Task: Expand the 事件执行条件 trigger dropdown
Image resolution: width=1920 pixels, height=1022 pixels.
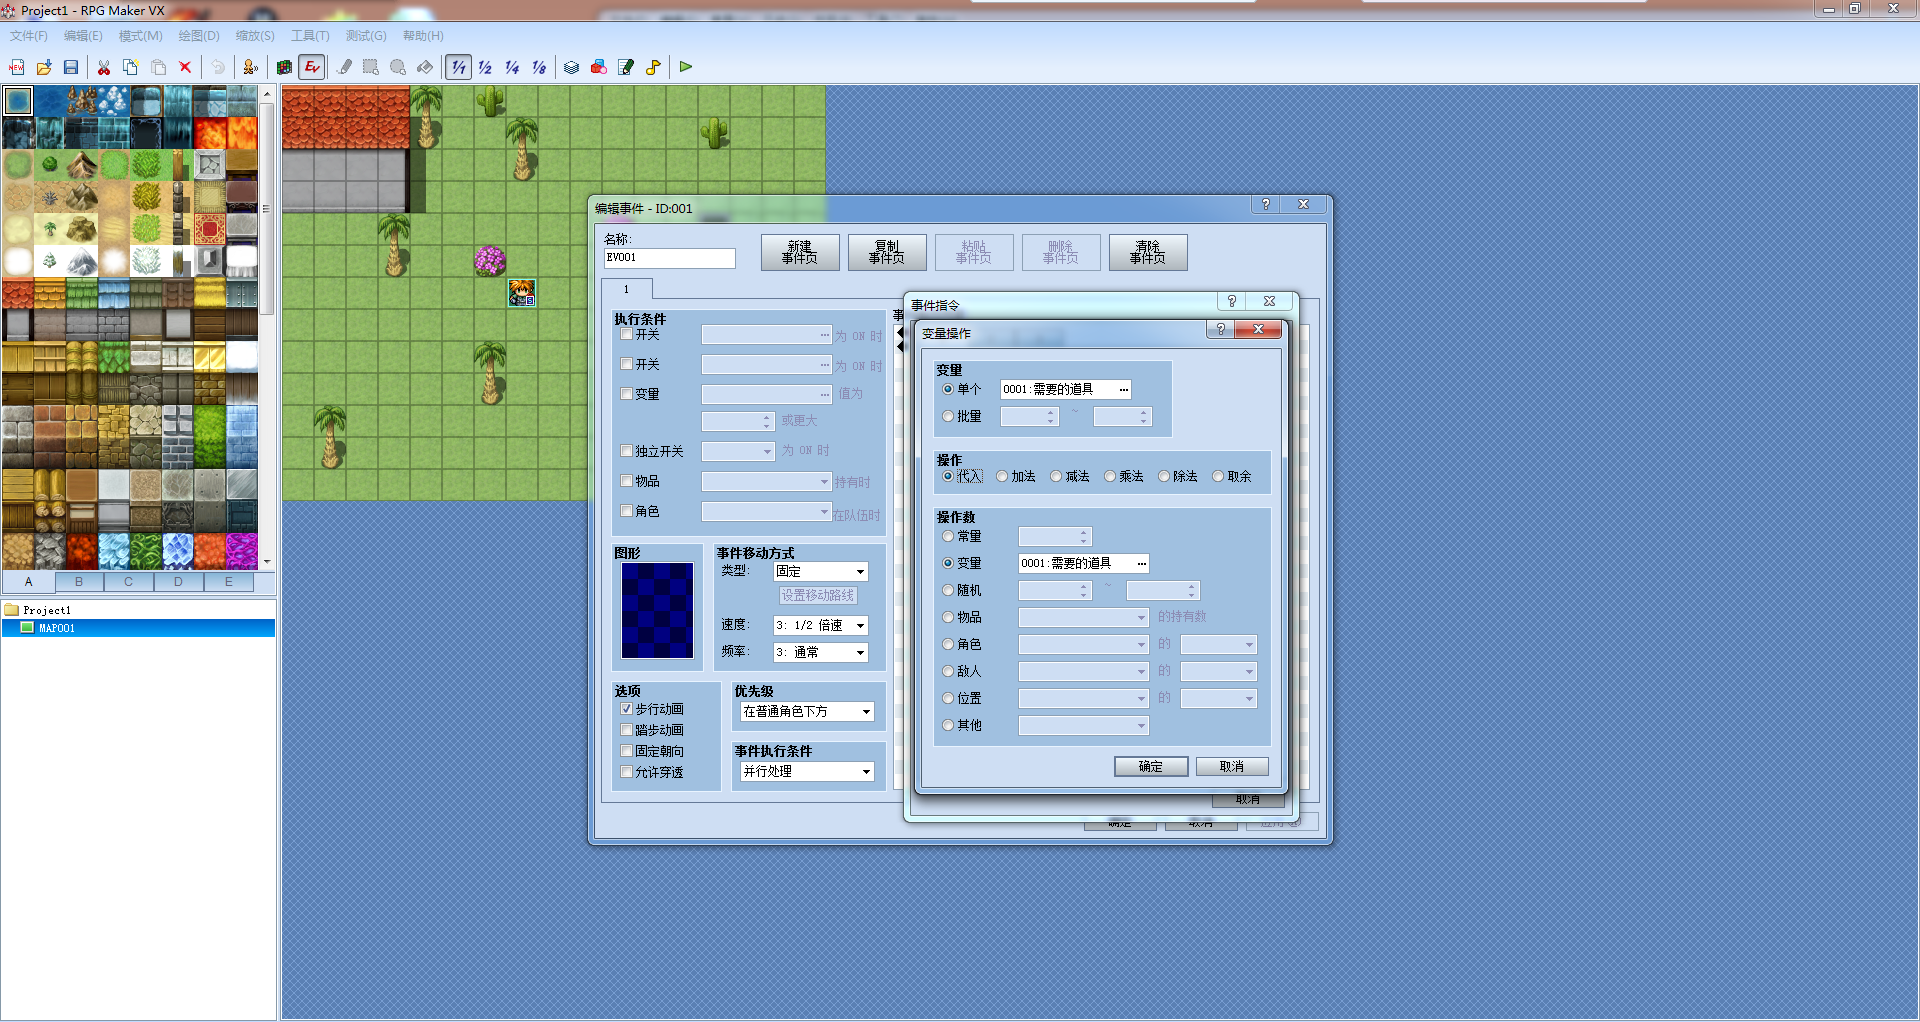Action: point(807,772)
